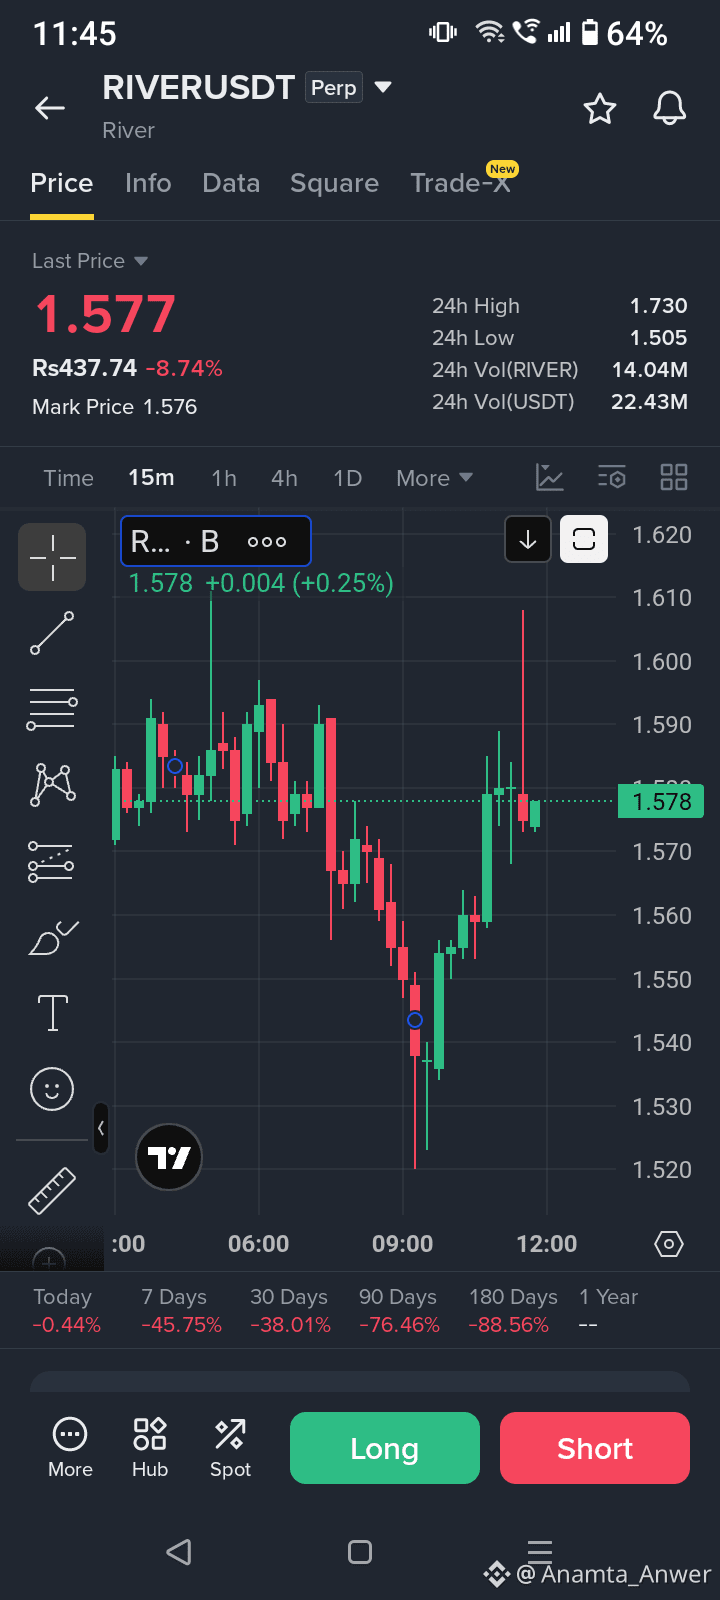This screenshot has height=1600, width=720.
Task: Click the symbol legend R... B box
Action: [216, 541]
